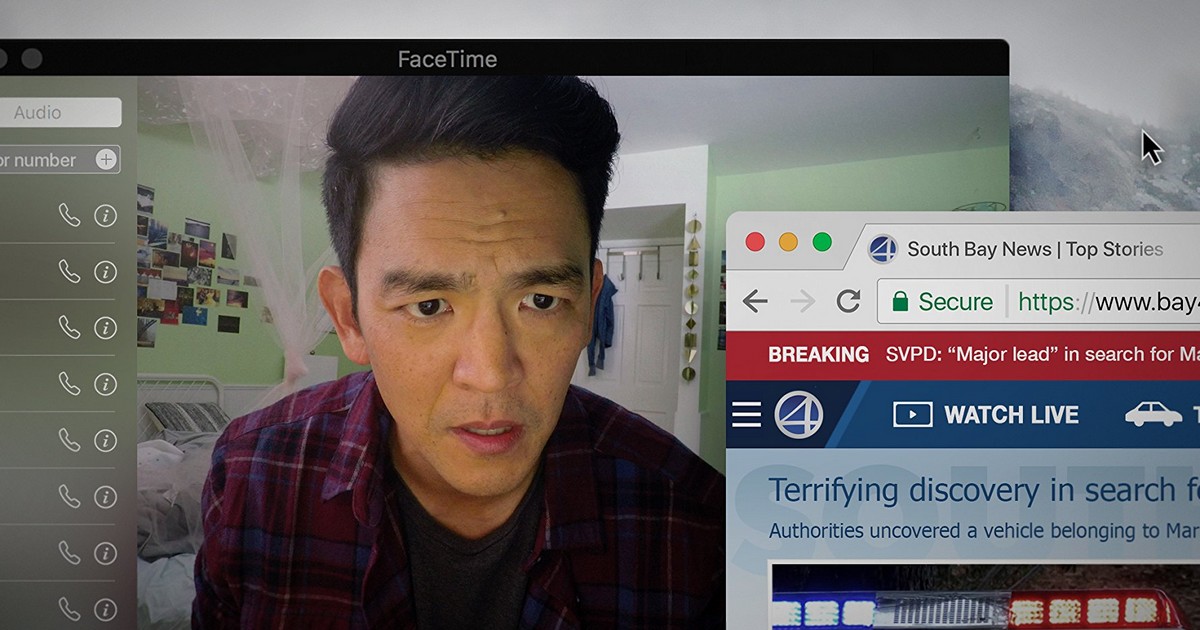Open info for the second FaceTime contact row
The height and width of the screenshot is (630, 1200).
(x=105, y=271)
